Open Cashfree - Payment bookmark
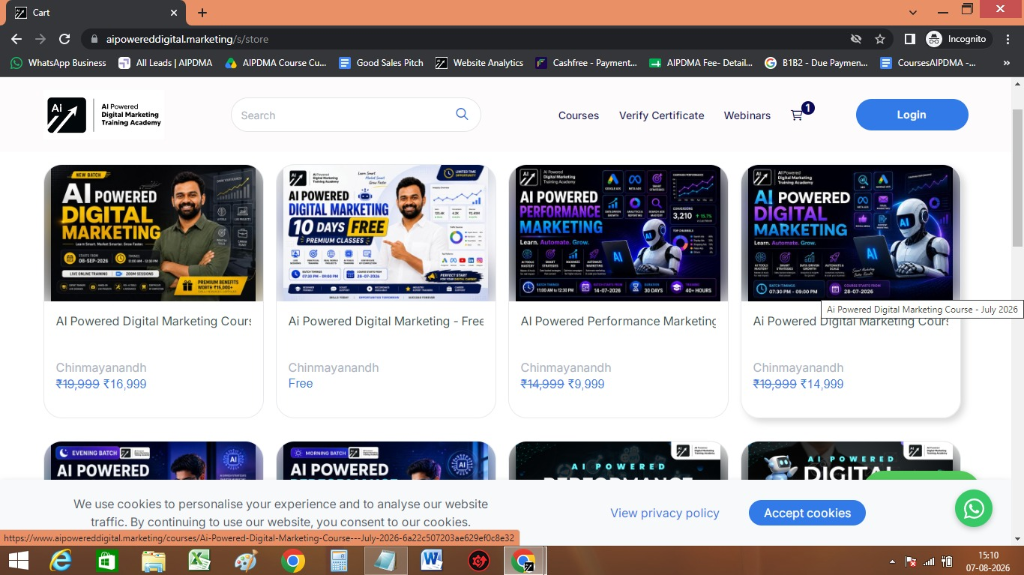This screenshot has width=1024, height=575. coord(586,63)
